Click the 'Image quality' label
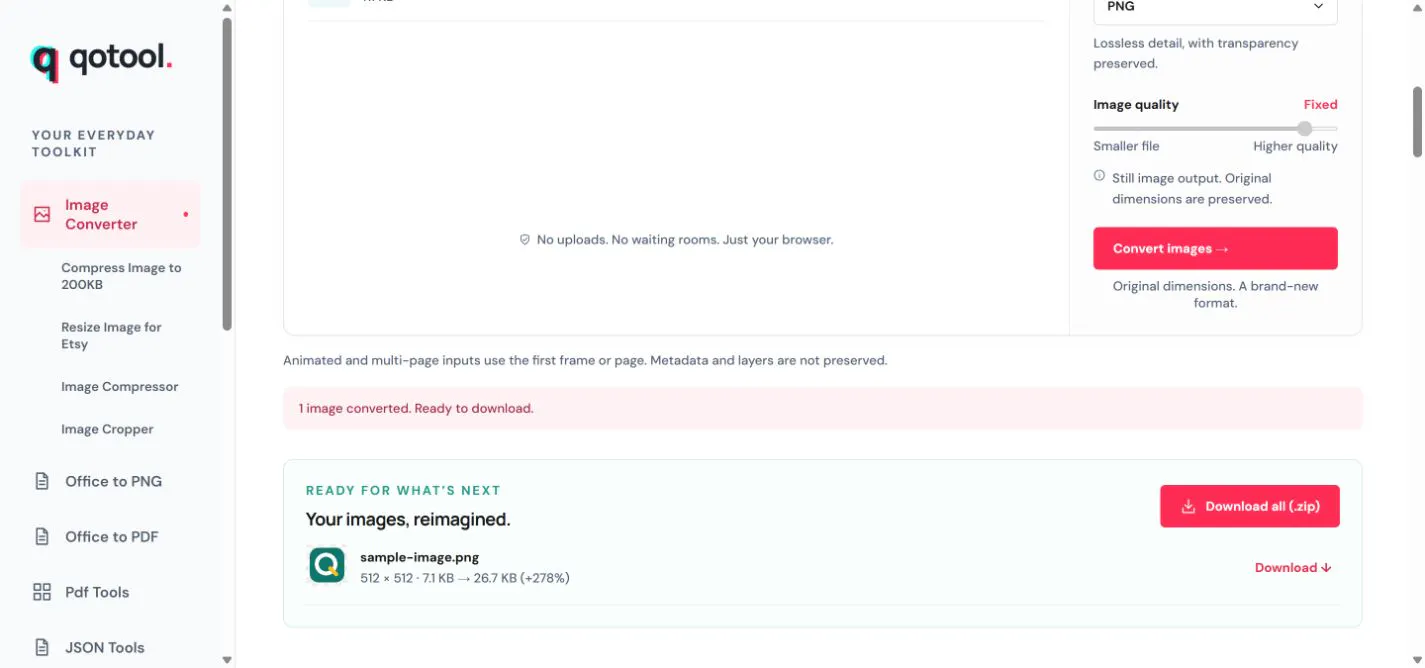This screenshot has width=1425, height=668. point(1136,104)
